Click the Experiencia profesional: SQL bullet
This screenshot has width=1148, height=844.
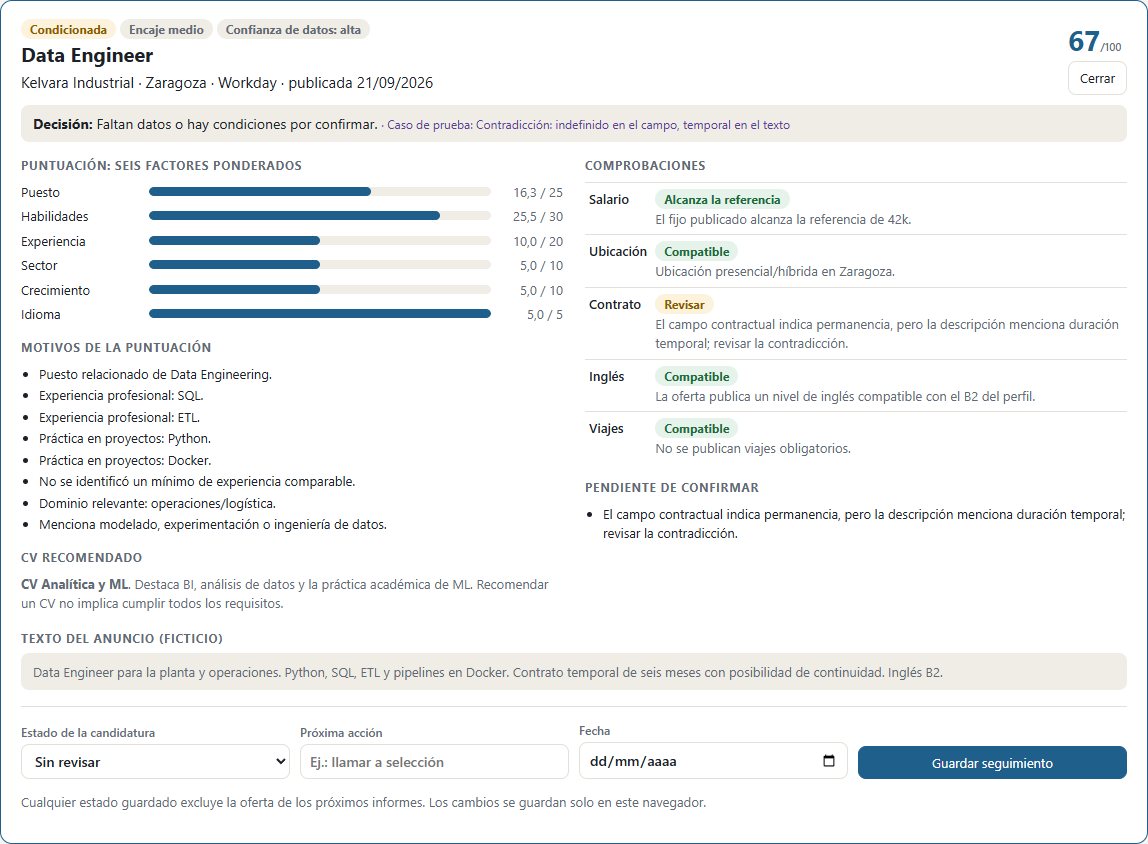click(121, 396)
